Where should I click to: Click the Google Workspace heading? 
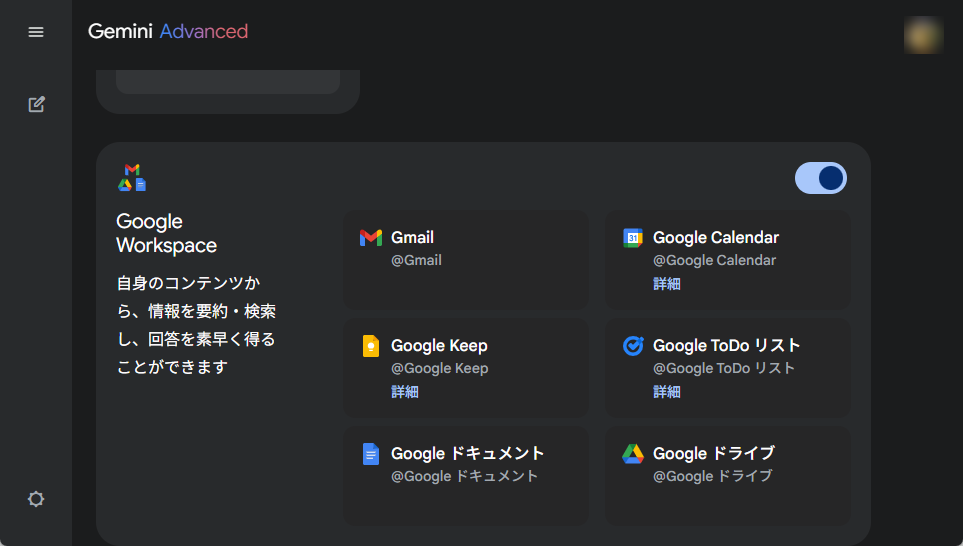coord(166,233)
